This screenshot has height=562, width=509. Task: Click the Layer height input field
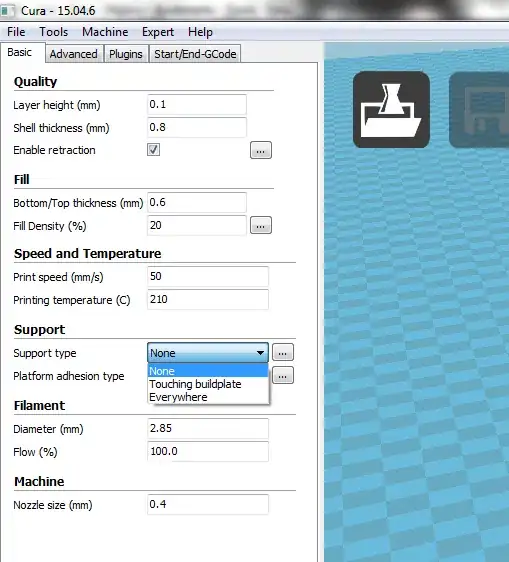pos(197,105)
